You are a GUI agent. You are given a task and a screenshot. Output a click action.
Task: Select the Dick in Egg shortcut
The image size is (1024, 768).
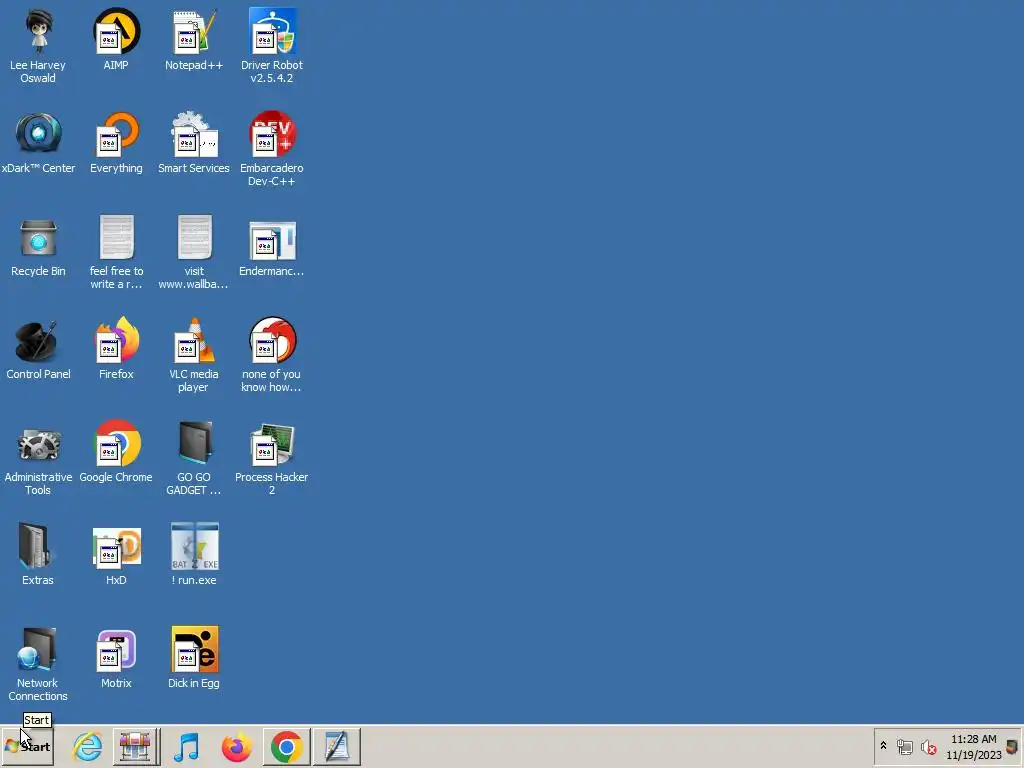pyautogui.click(x=194, y=658)
